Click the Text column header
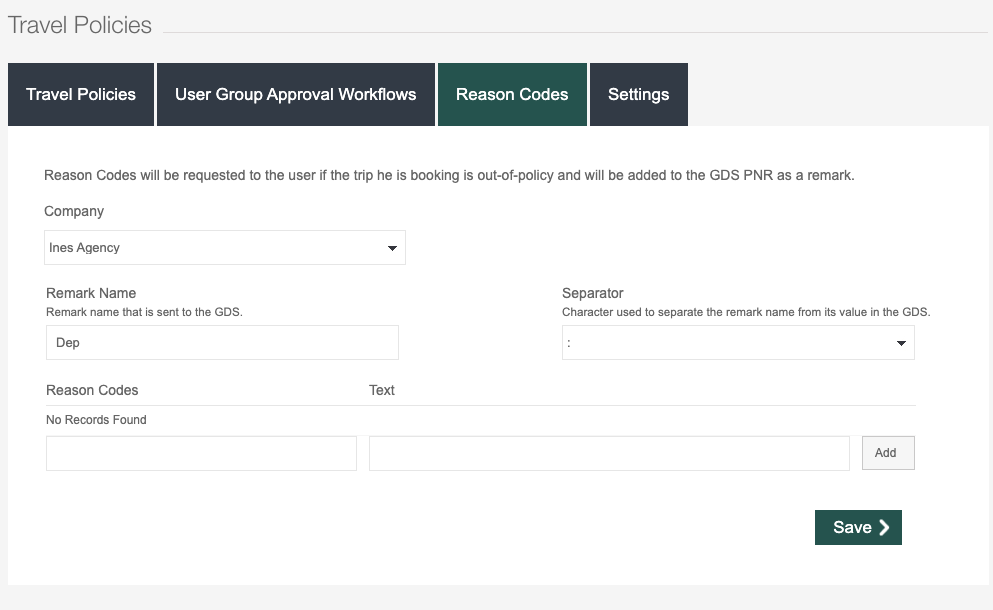This screenshot has height=610, width=993. [x=382, y=390]
